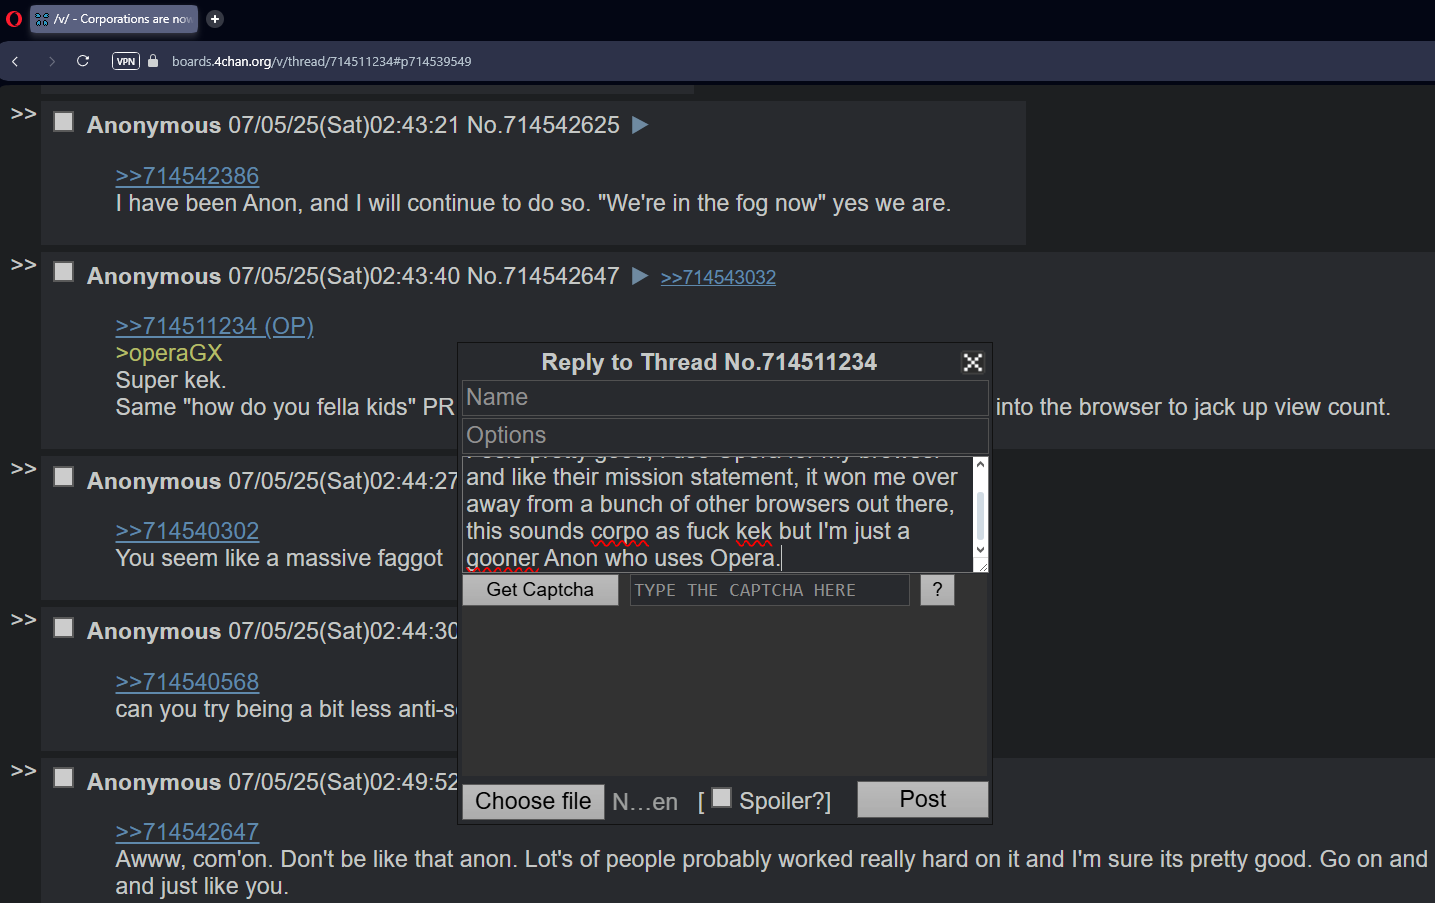
Task: Close the Reply to Thread window
Action: click(x=973, y=362)
